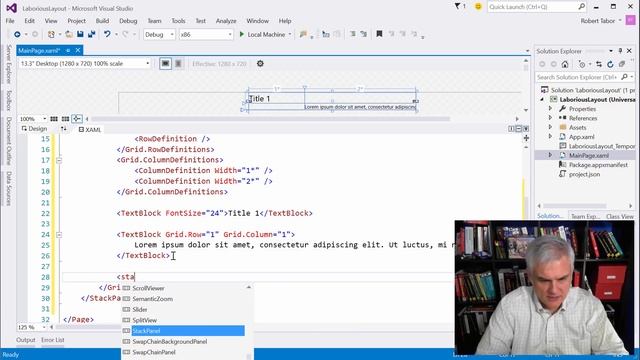Image resolution: width=640 pixels, height=360 pixels.
Task: Open the Output tab
Action: pyautogui.click(x=26, y=340)
